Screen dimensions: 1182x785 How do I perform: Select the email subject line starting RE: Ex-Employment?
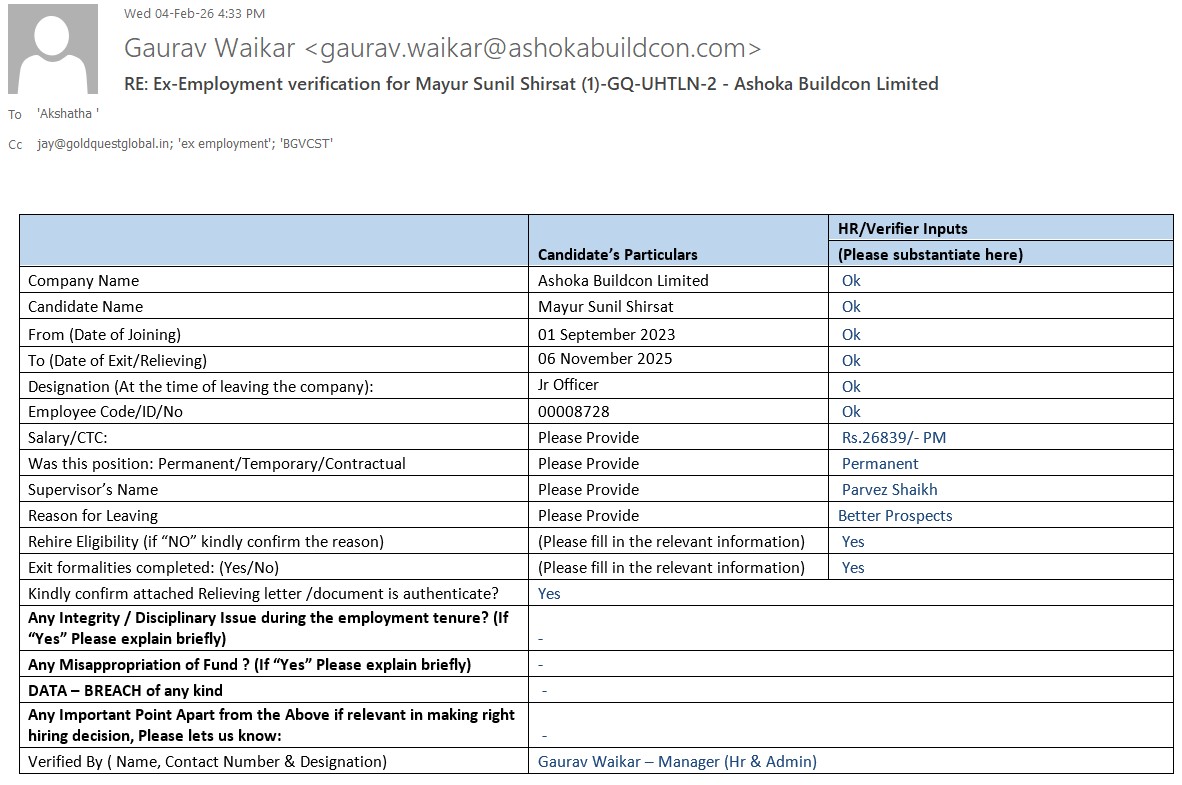531,84
